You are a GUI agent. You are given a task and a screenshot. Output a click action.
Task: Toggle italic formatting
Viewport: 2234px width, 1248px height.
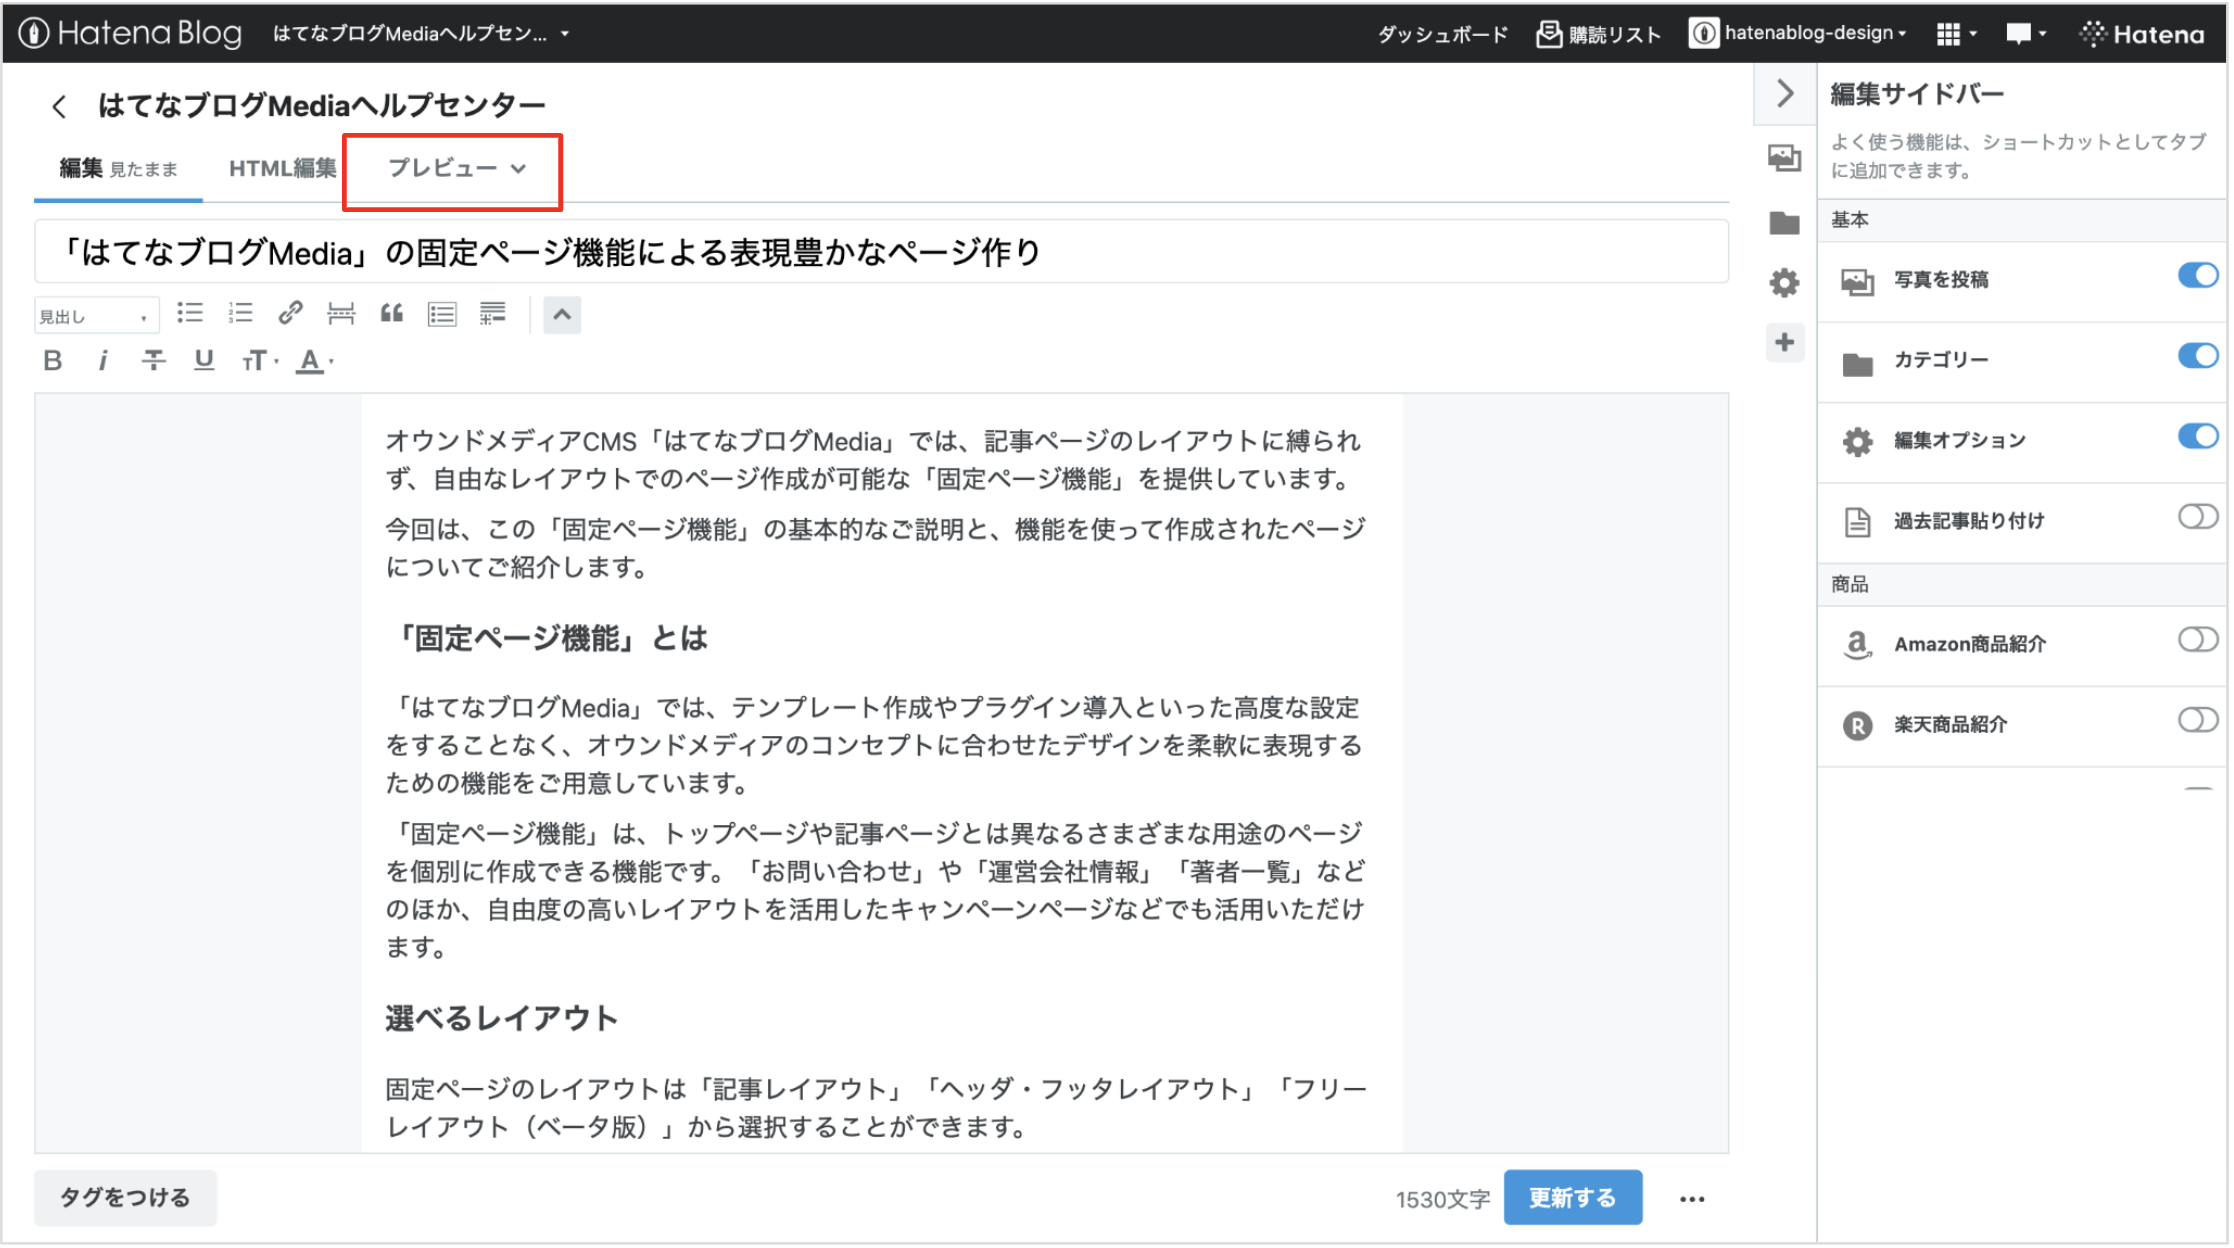(102, 360)
